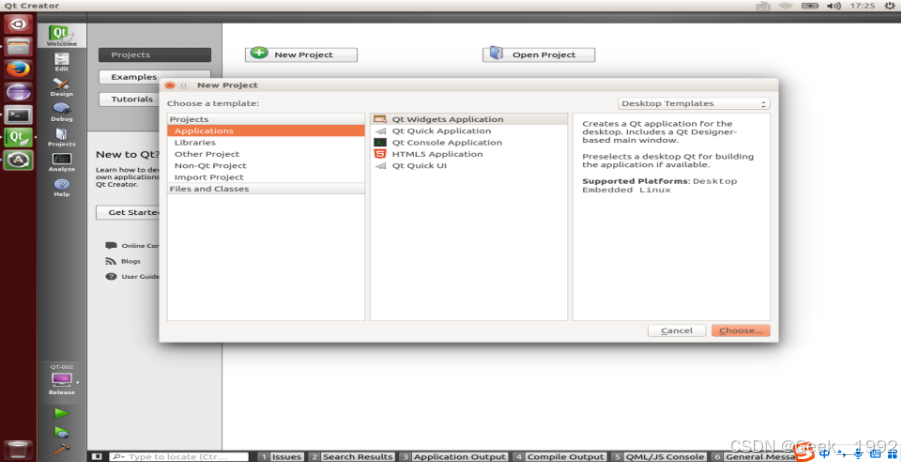Toggle the sidebar button in status bar

(x=97, y=456)
